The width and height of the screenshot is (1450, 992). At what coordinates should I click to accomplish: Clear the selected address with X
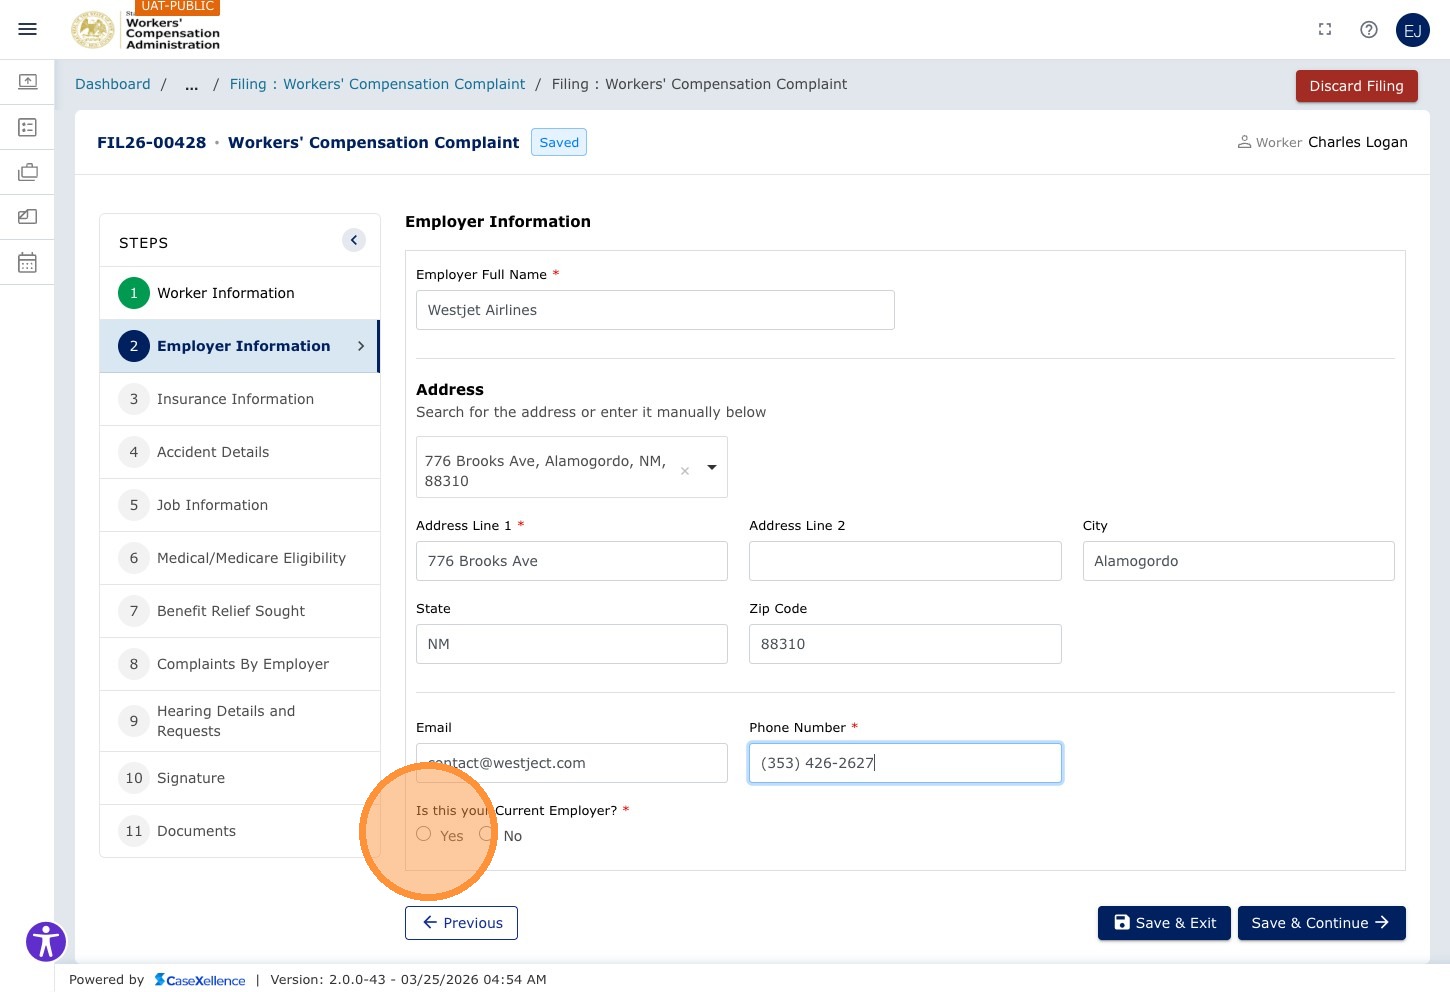(x=685, y=471)
